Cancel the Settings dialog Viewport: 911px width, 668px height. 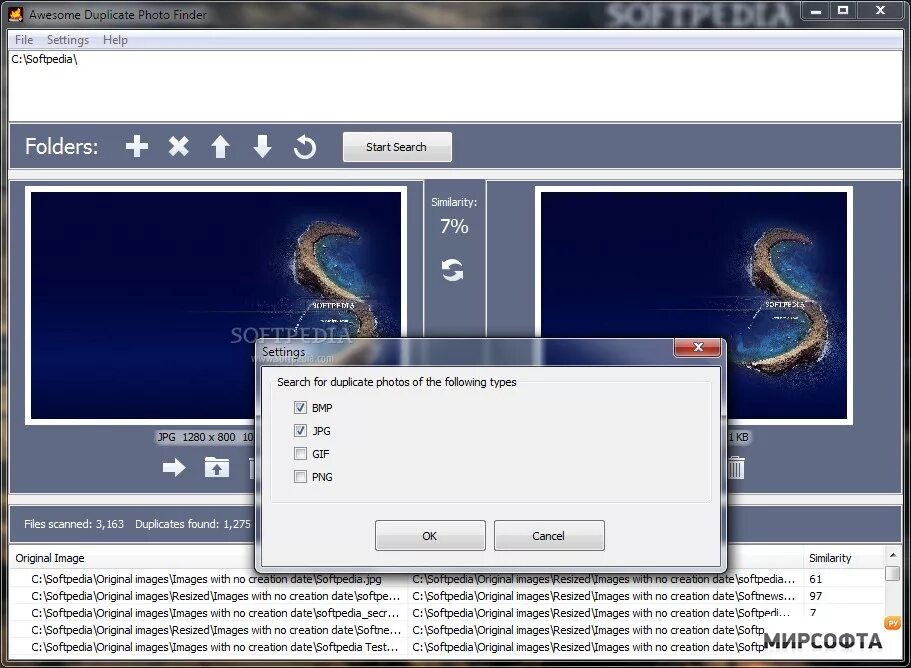point(549,536)
